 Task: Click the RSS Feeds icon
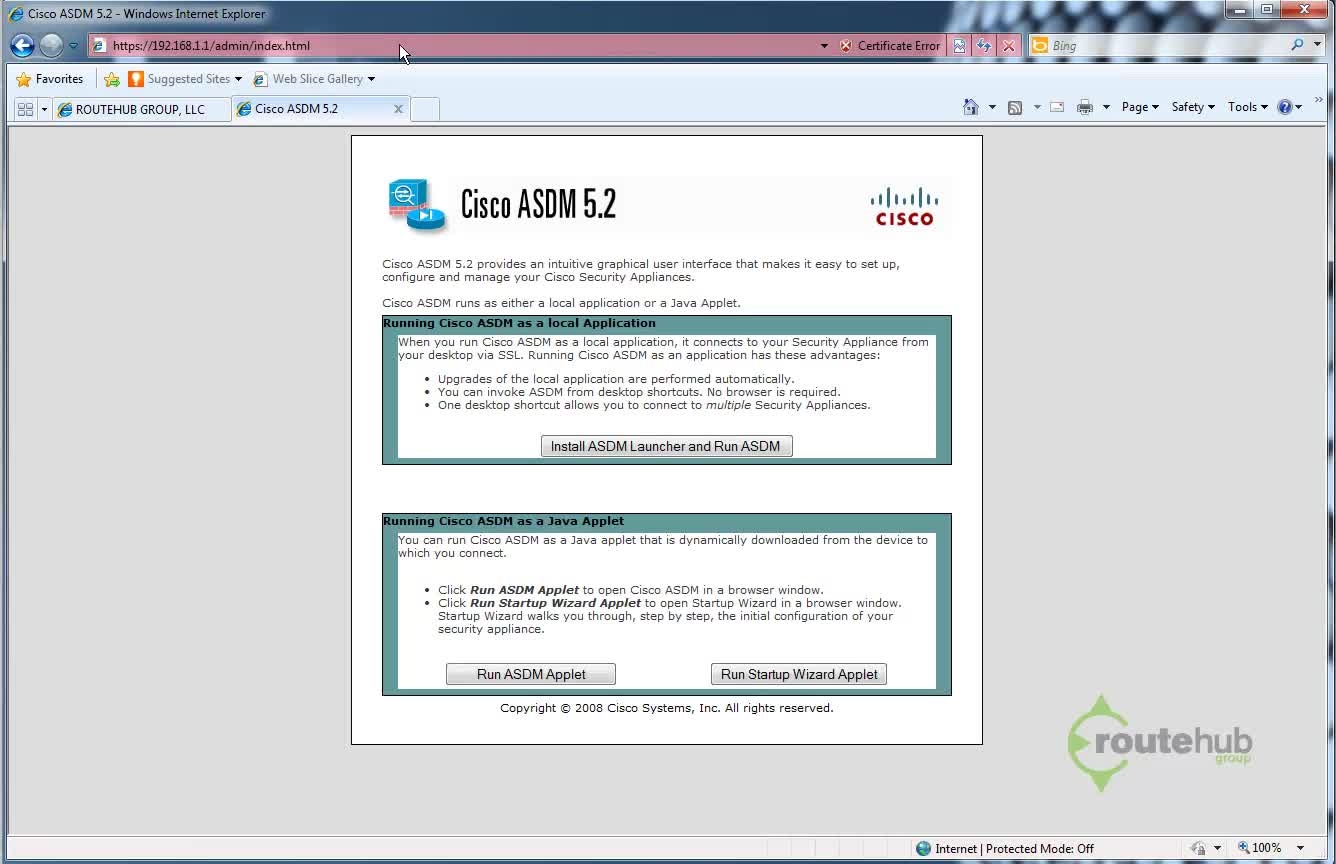tap(1015, 107)
